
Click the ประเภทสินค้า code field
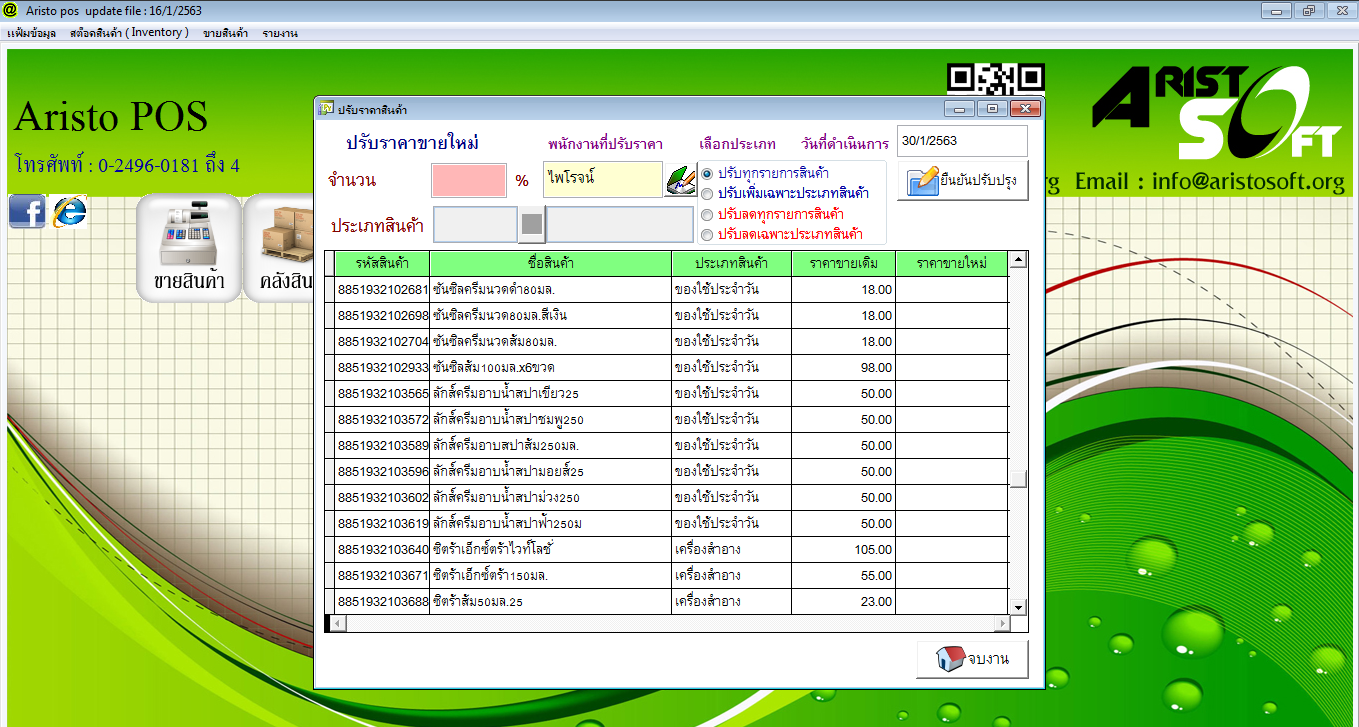475,224
